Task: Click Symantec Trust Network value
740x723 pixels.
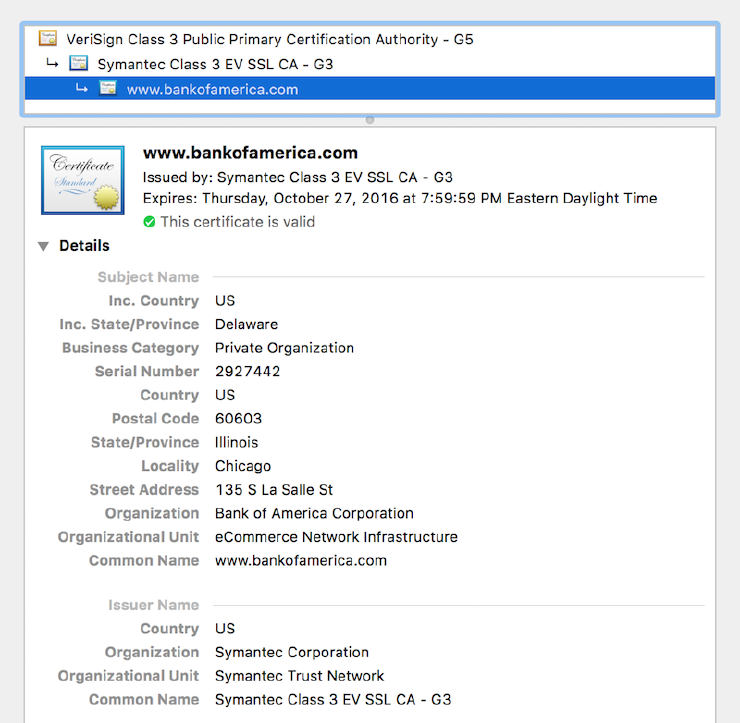Action: pos(299,676)
